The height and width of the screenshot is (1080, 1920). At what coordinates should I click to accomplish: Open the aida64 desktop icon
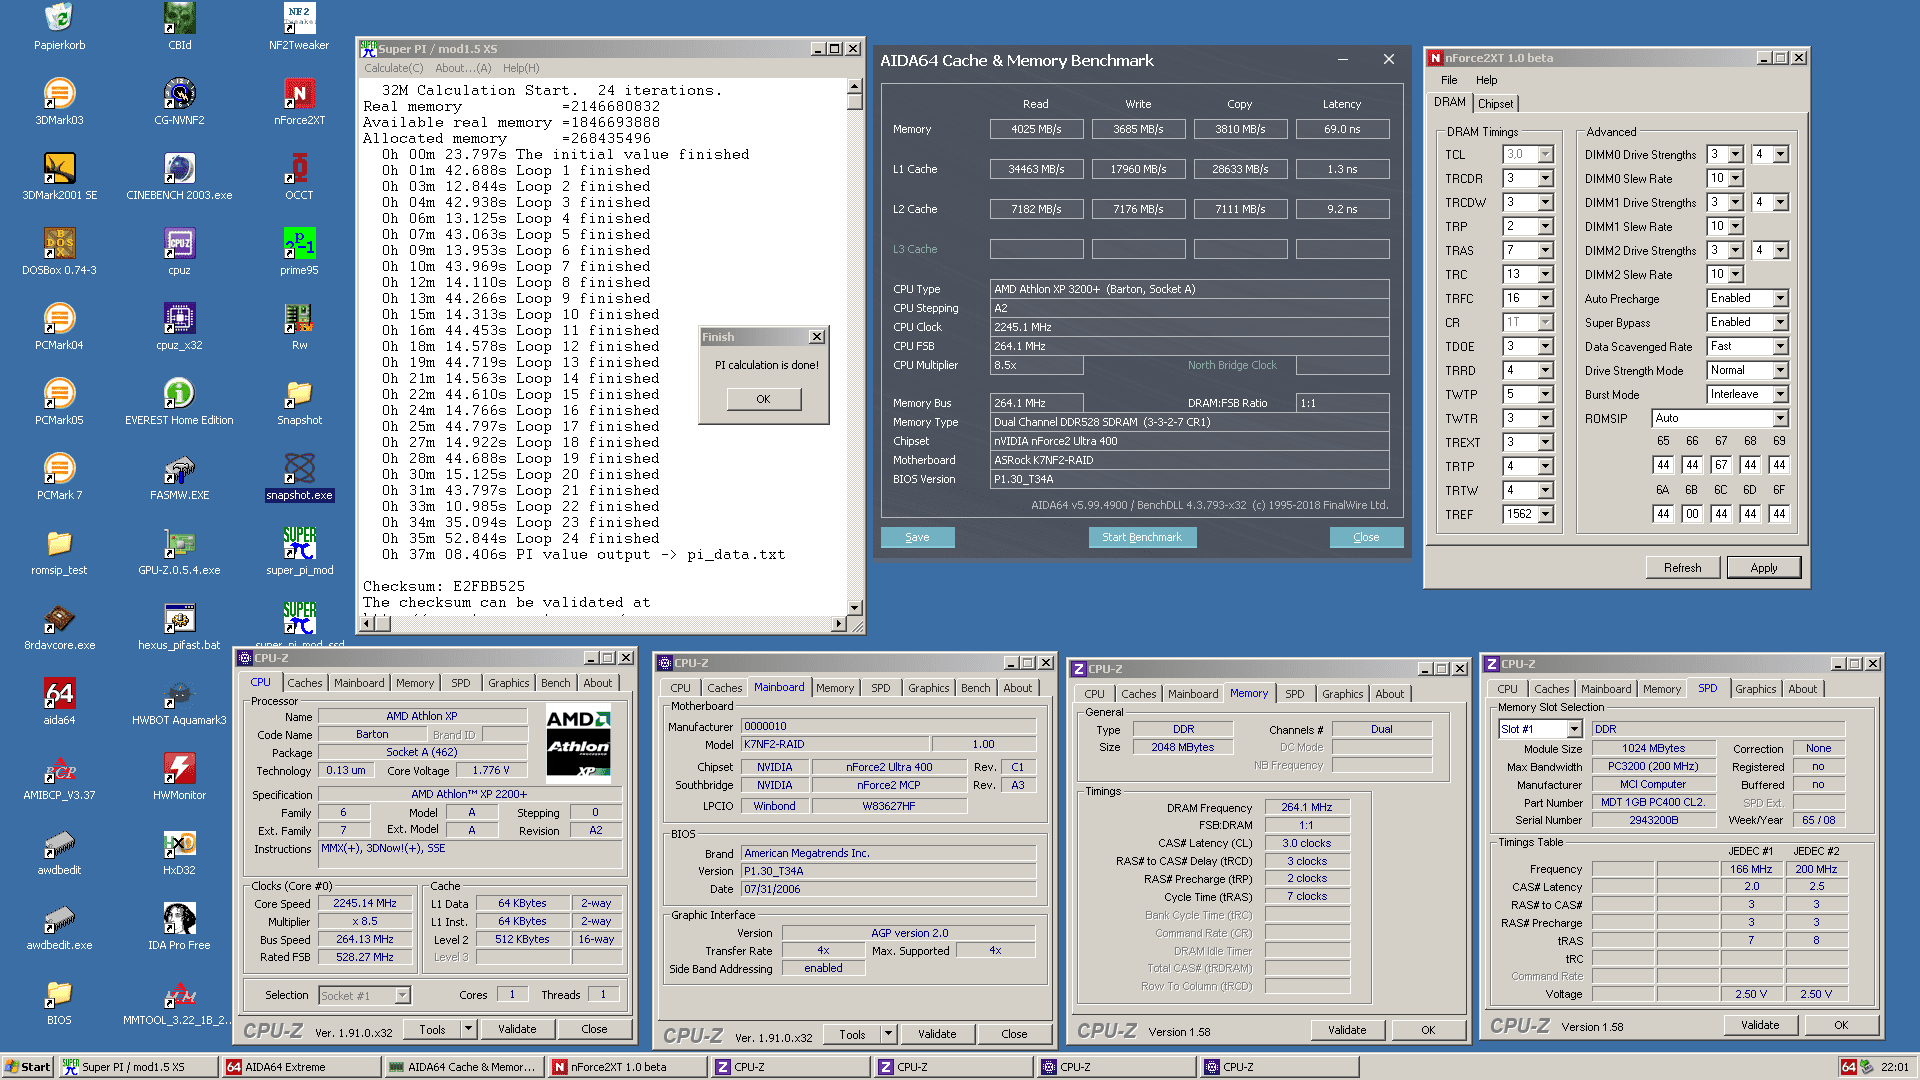click(x=59, y=701)
